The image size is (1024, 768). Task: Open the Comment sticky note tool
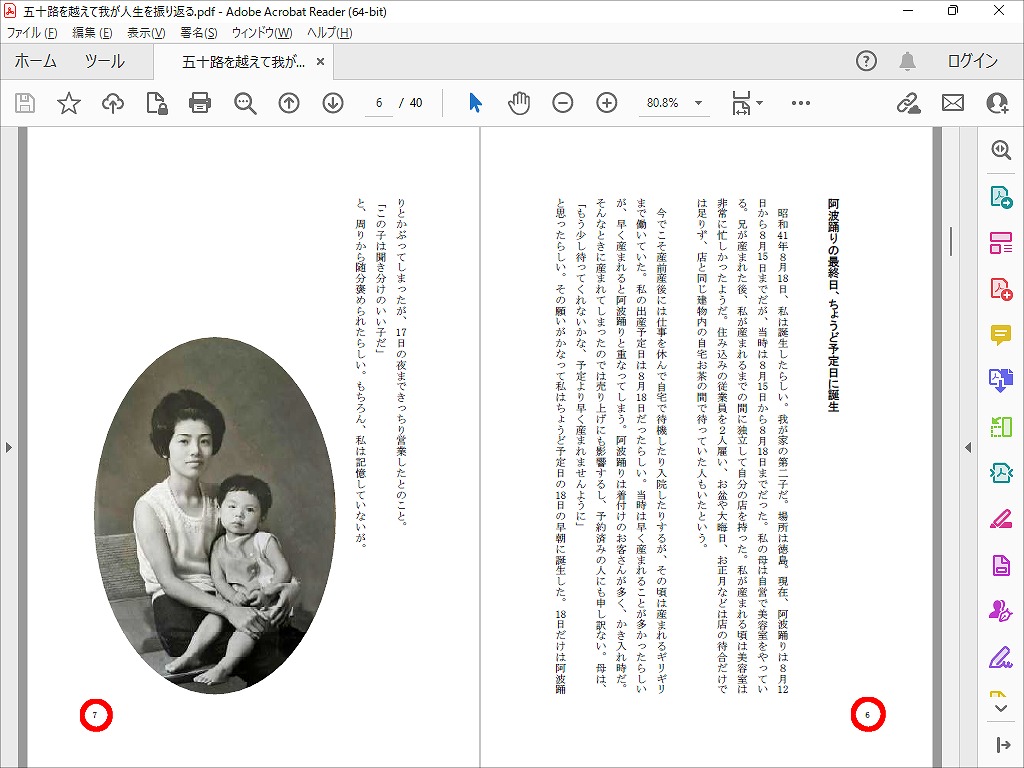pyautogui.click(x=1000, y=335)
